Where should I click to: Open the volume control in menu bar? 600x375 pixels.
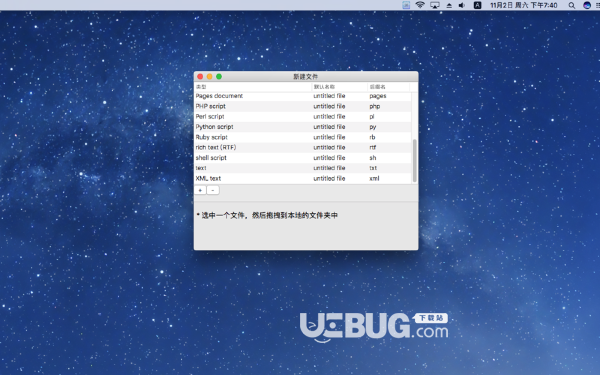coord(462,5)
